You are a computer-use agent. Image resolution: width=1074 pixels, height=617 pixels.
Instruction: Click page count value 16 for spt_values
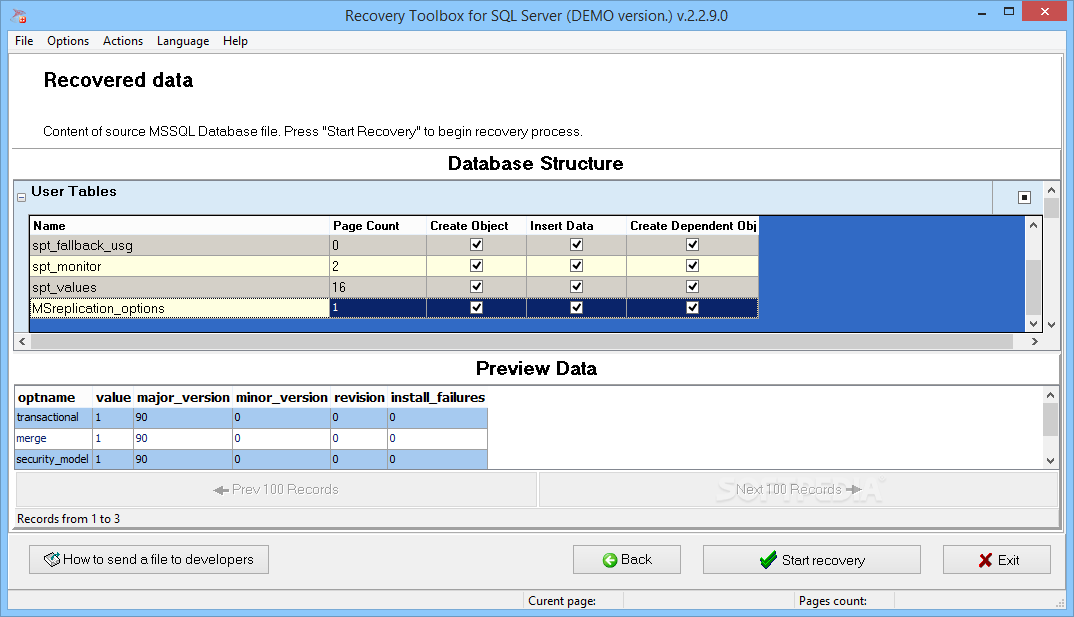[378, 287]
